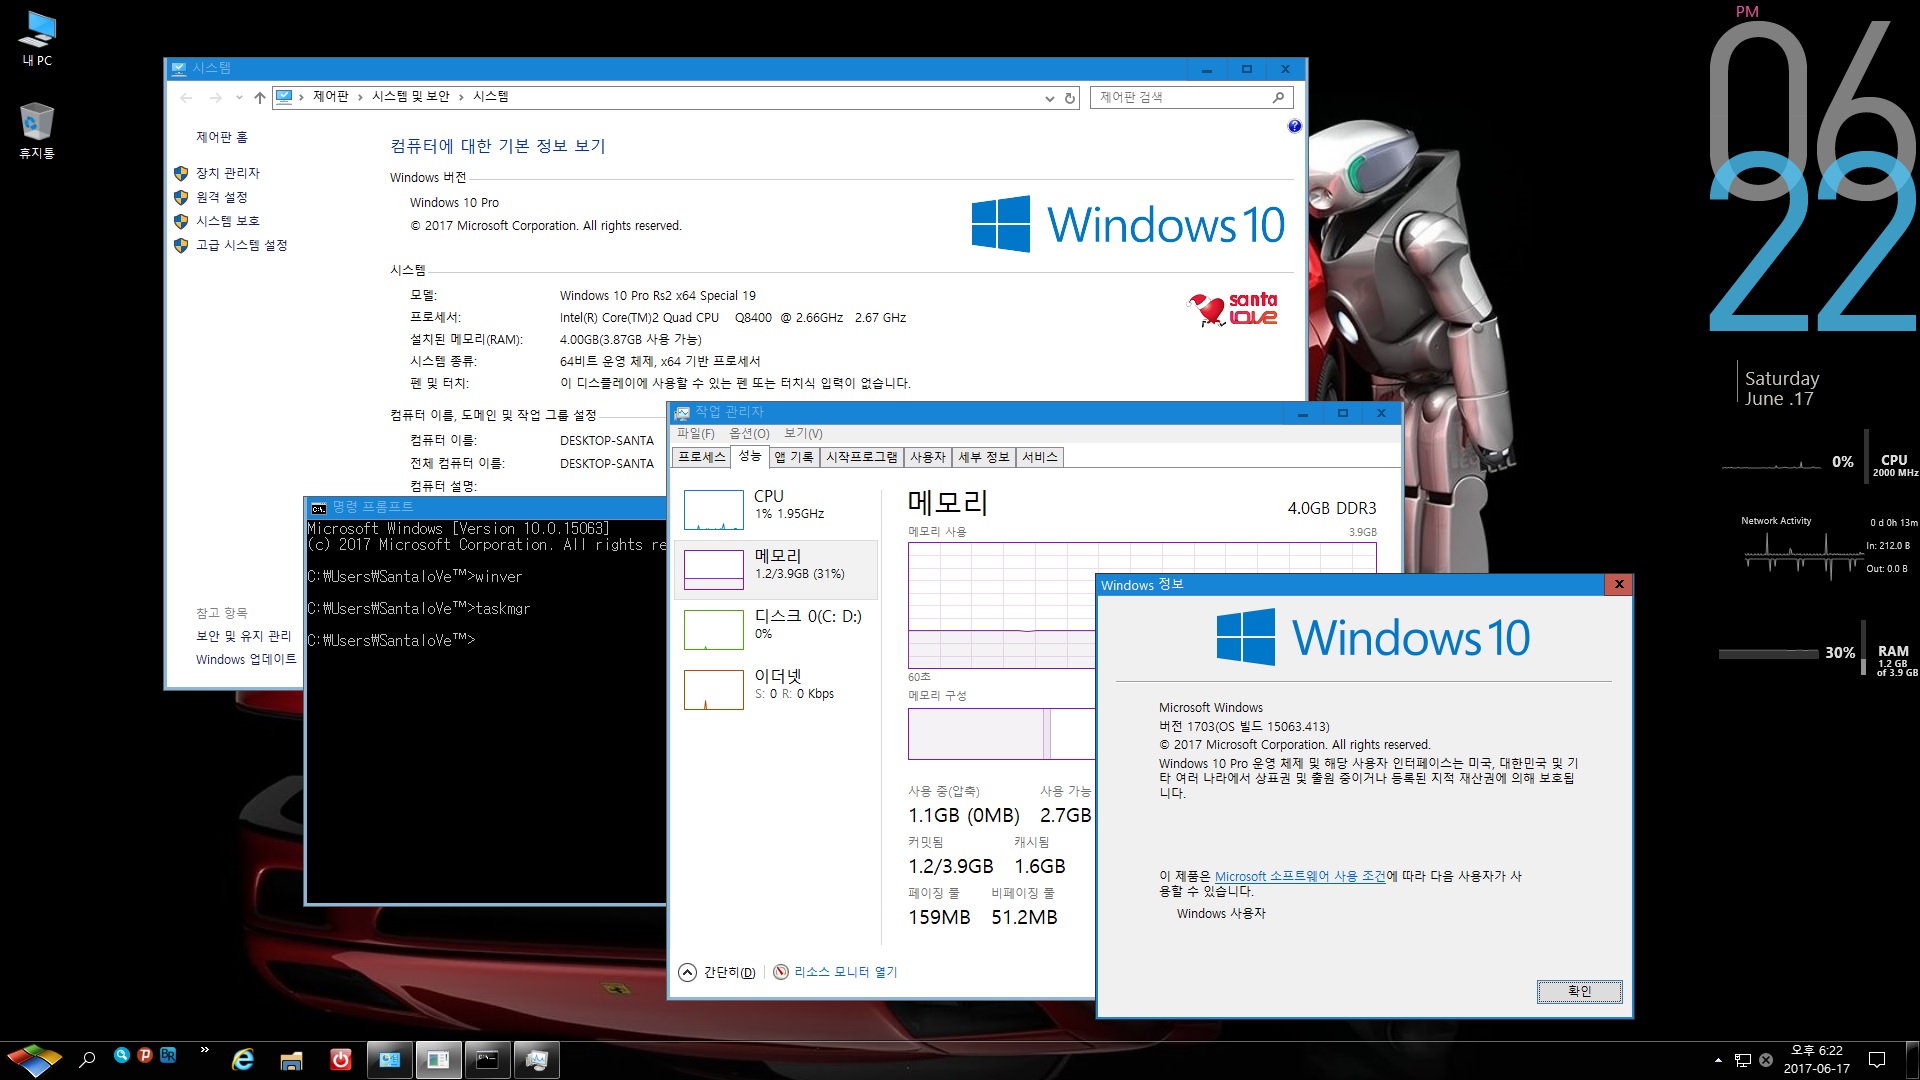This screenshot has width=1920, height=1080.
Task: Refresh the System control panel page
Action: 1069,98
